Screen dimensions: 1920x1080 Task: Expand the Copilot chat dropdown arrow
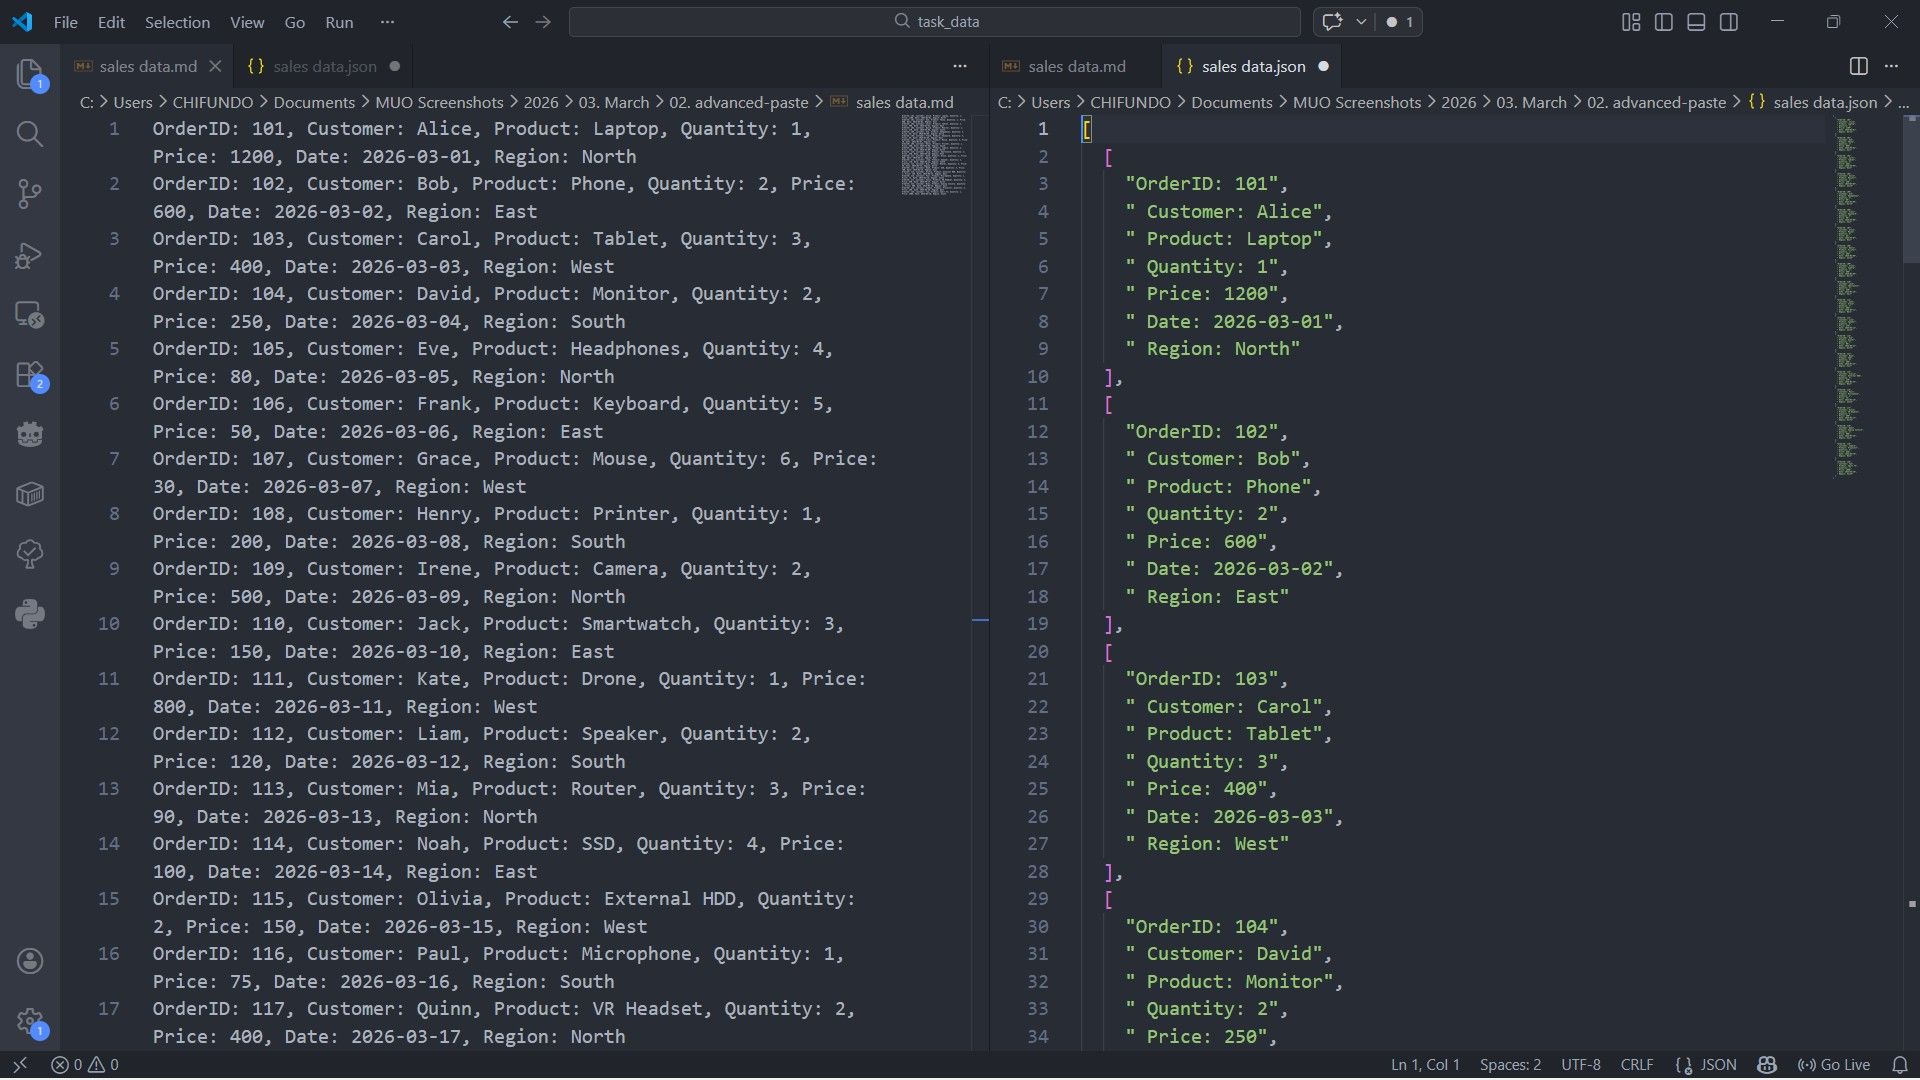(x=1361, y=22)
